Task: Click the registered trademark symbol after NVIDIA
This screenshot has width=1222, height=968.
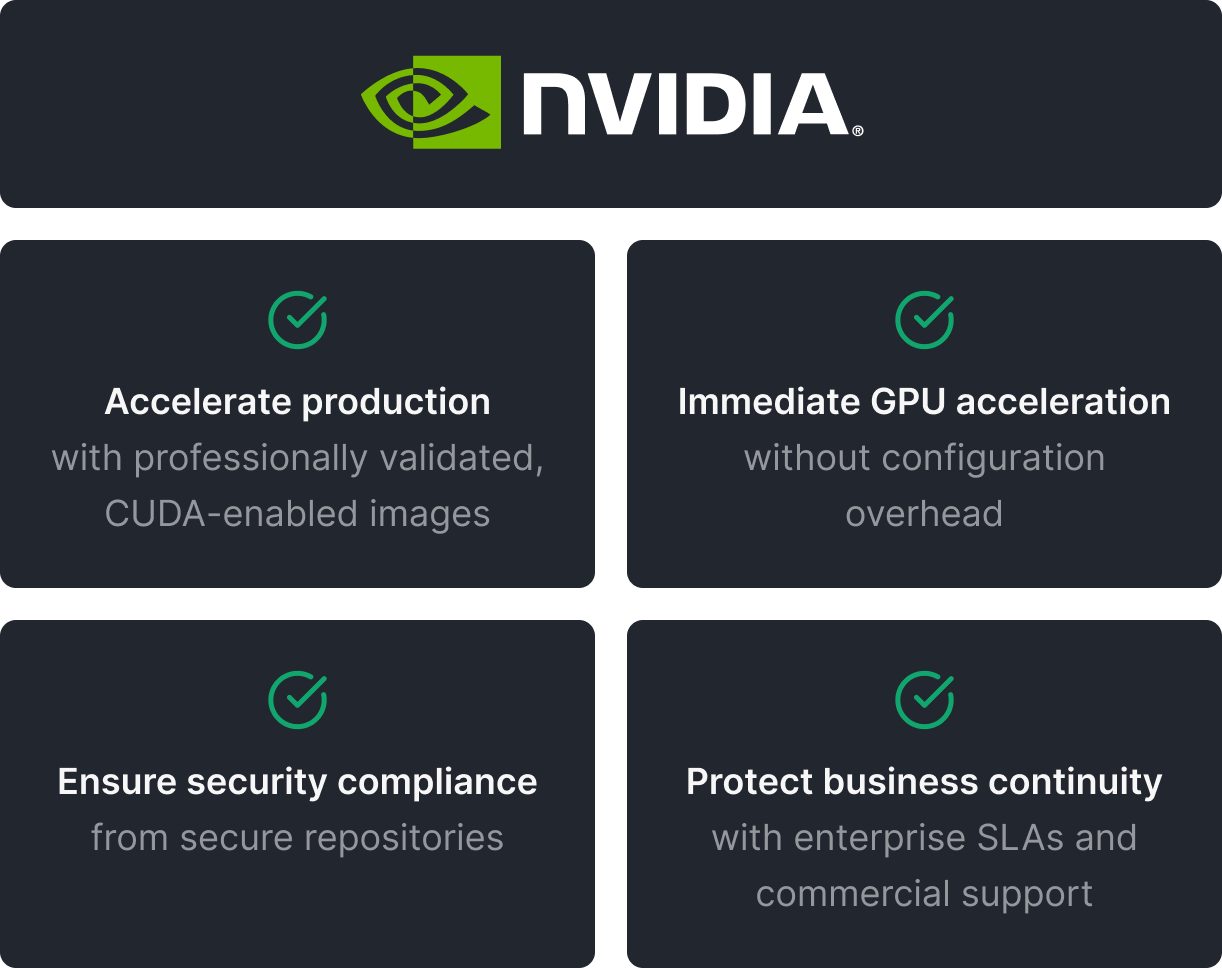Action: click(857, 131)
